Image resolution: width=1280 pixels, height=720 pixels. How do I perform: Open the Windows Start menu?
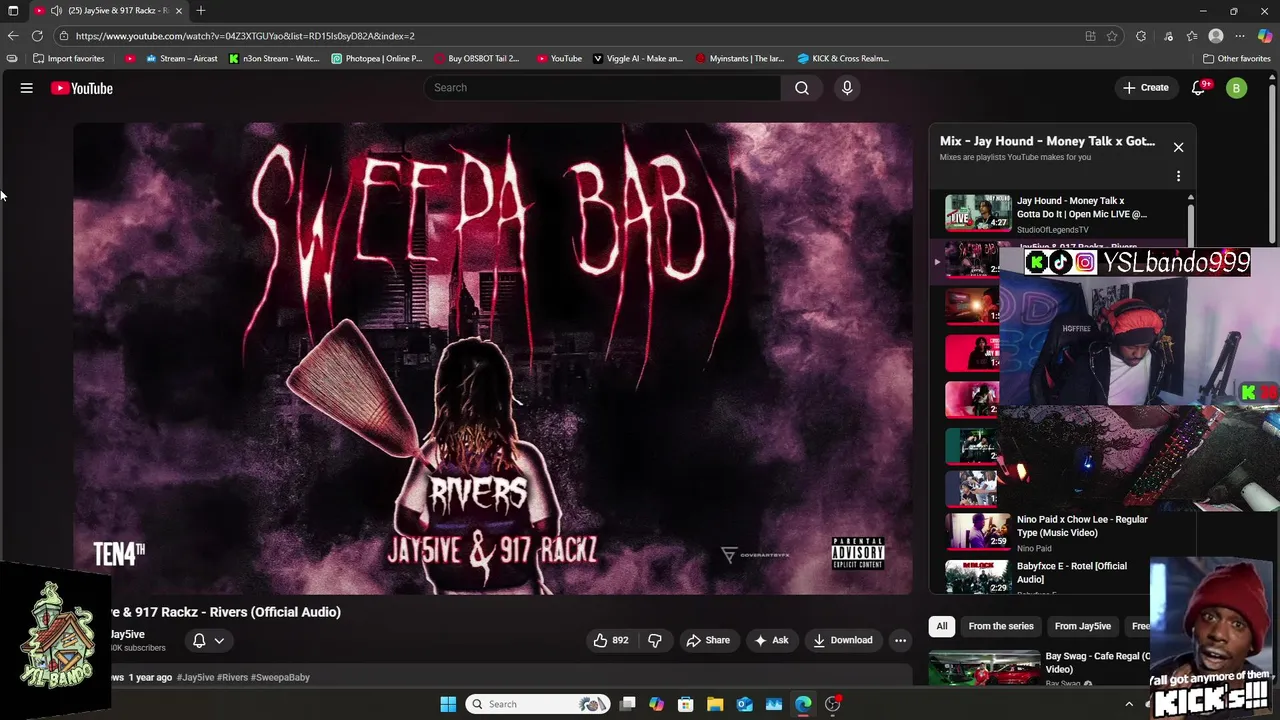(x=448, y=704)
